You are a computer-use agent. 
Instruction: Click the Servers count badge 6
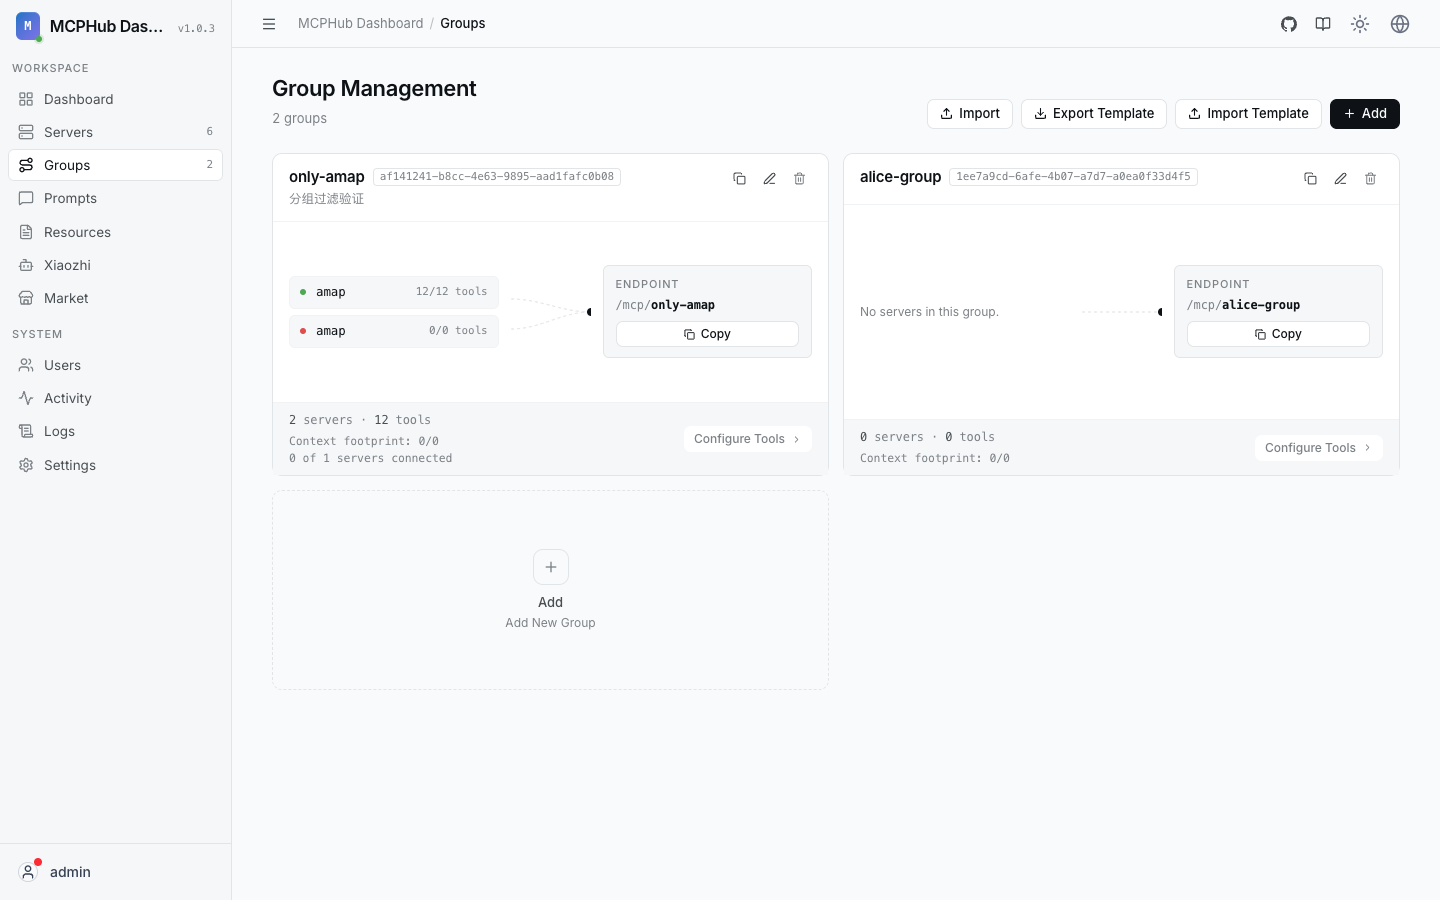point(209,132)
